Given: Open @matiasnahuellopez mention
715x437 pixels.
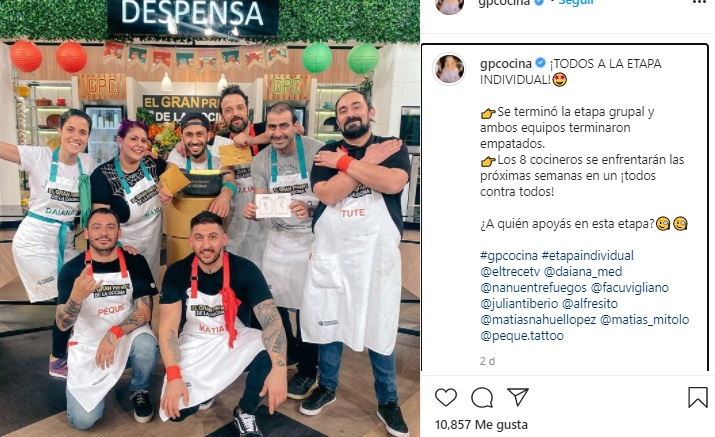Looking at the screenshot, I should [x=538, y=320].
